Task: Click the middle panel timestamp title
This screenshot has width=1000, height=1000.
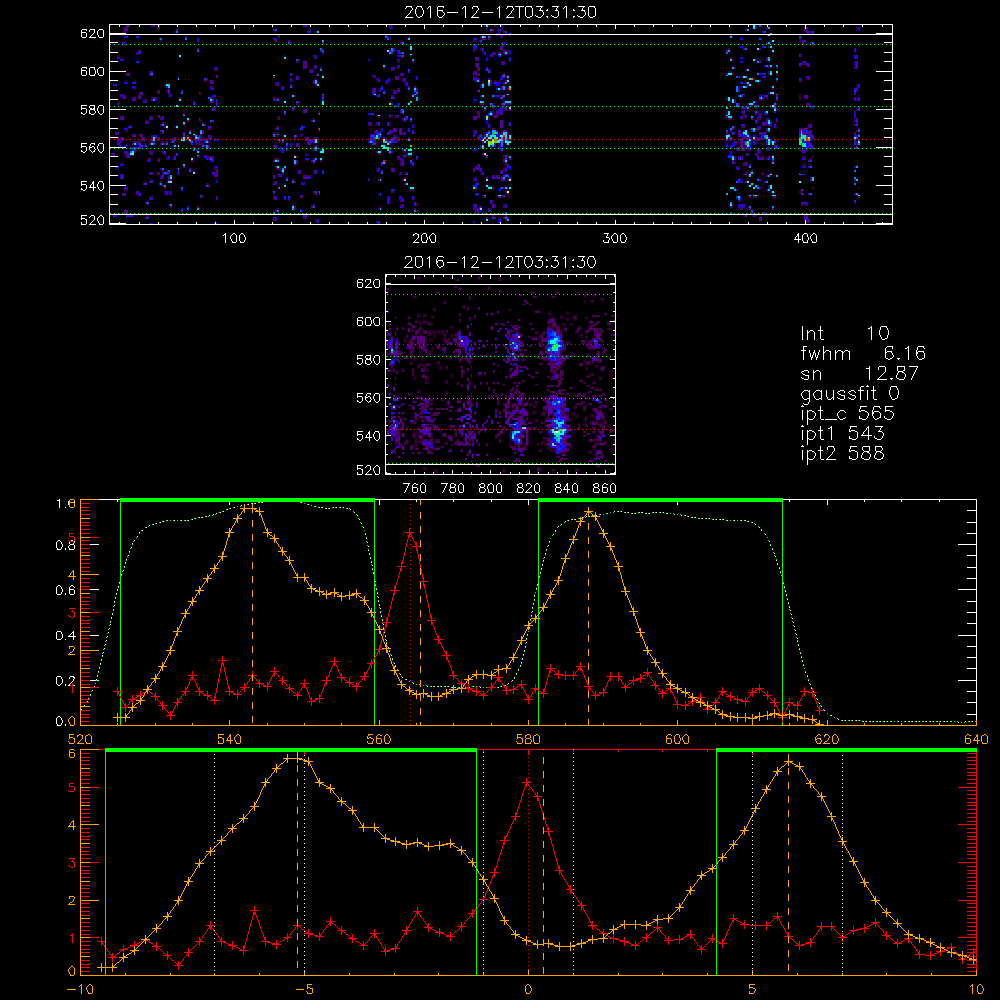Action: click(500, 262)
